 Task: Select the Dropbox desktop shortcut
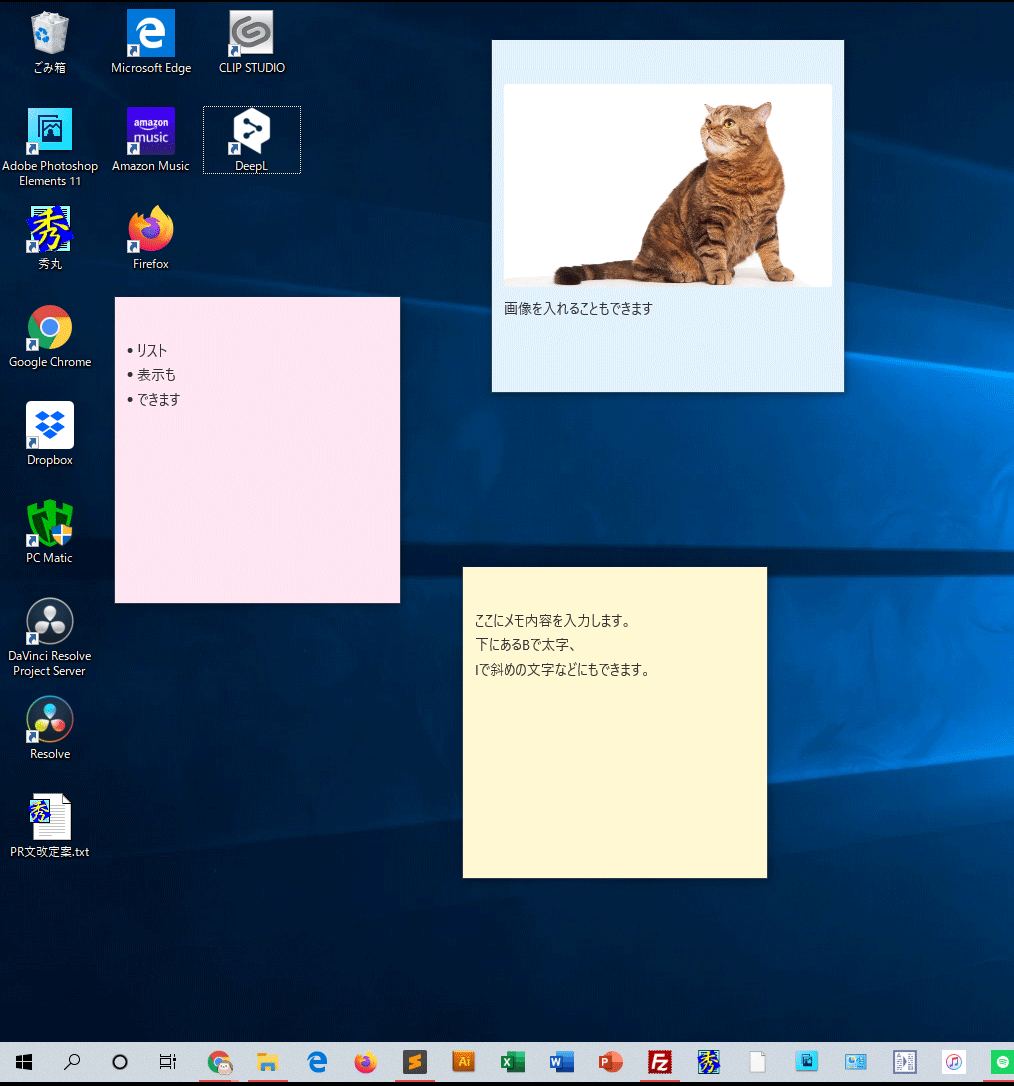coord(50,426)
